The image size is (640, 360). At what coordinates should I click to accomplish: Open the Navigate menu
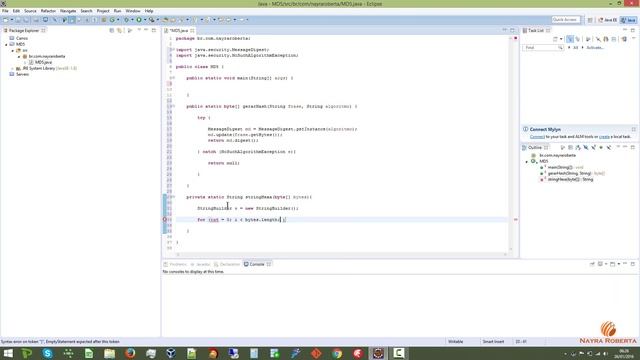pos(68,11)
